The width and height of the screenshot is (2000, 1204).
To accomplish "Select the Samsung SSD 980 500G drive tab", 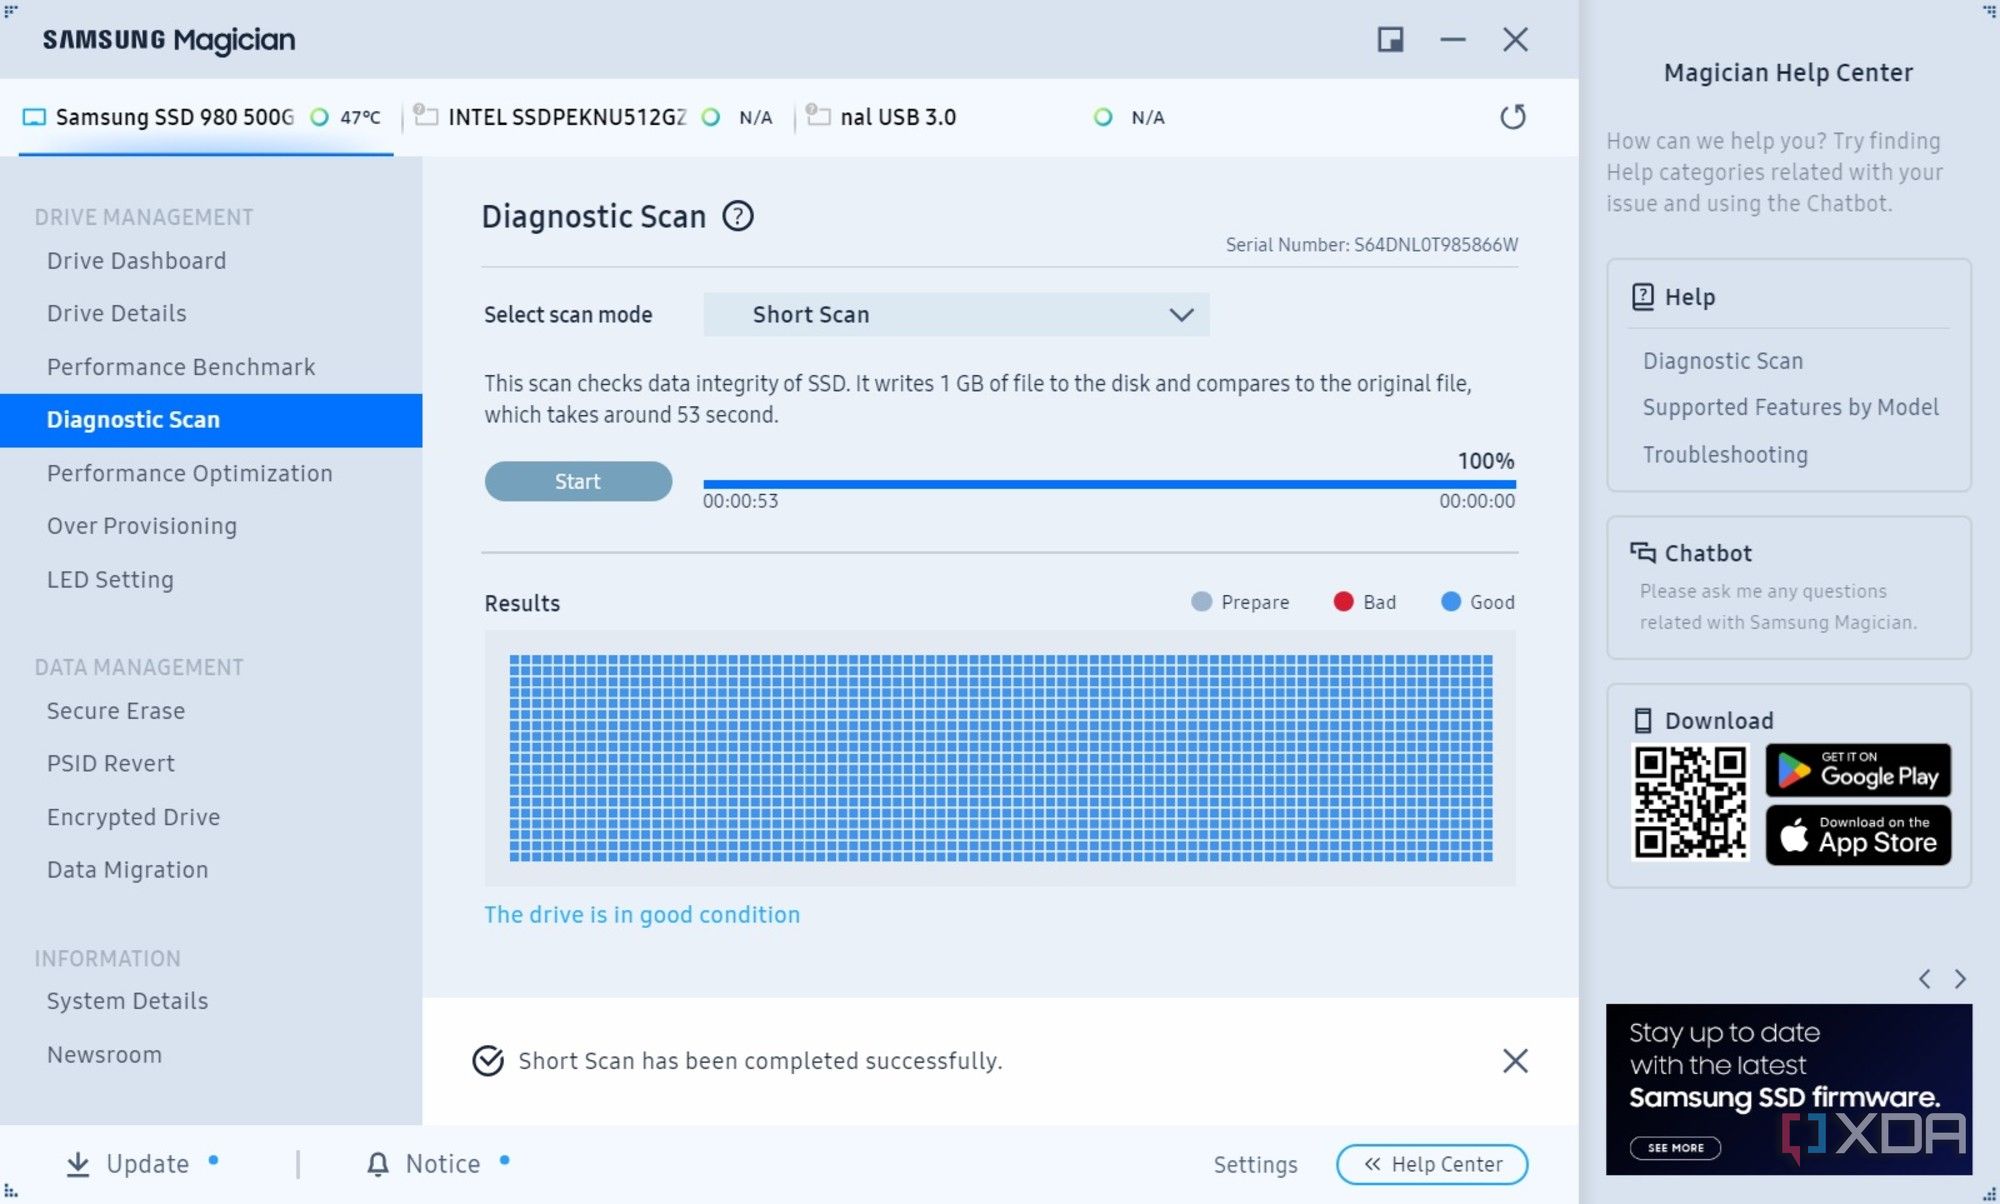I will tap(206, 117).
